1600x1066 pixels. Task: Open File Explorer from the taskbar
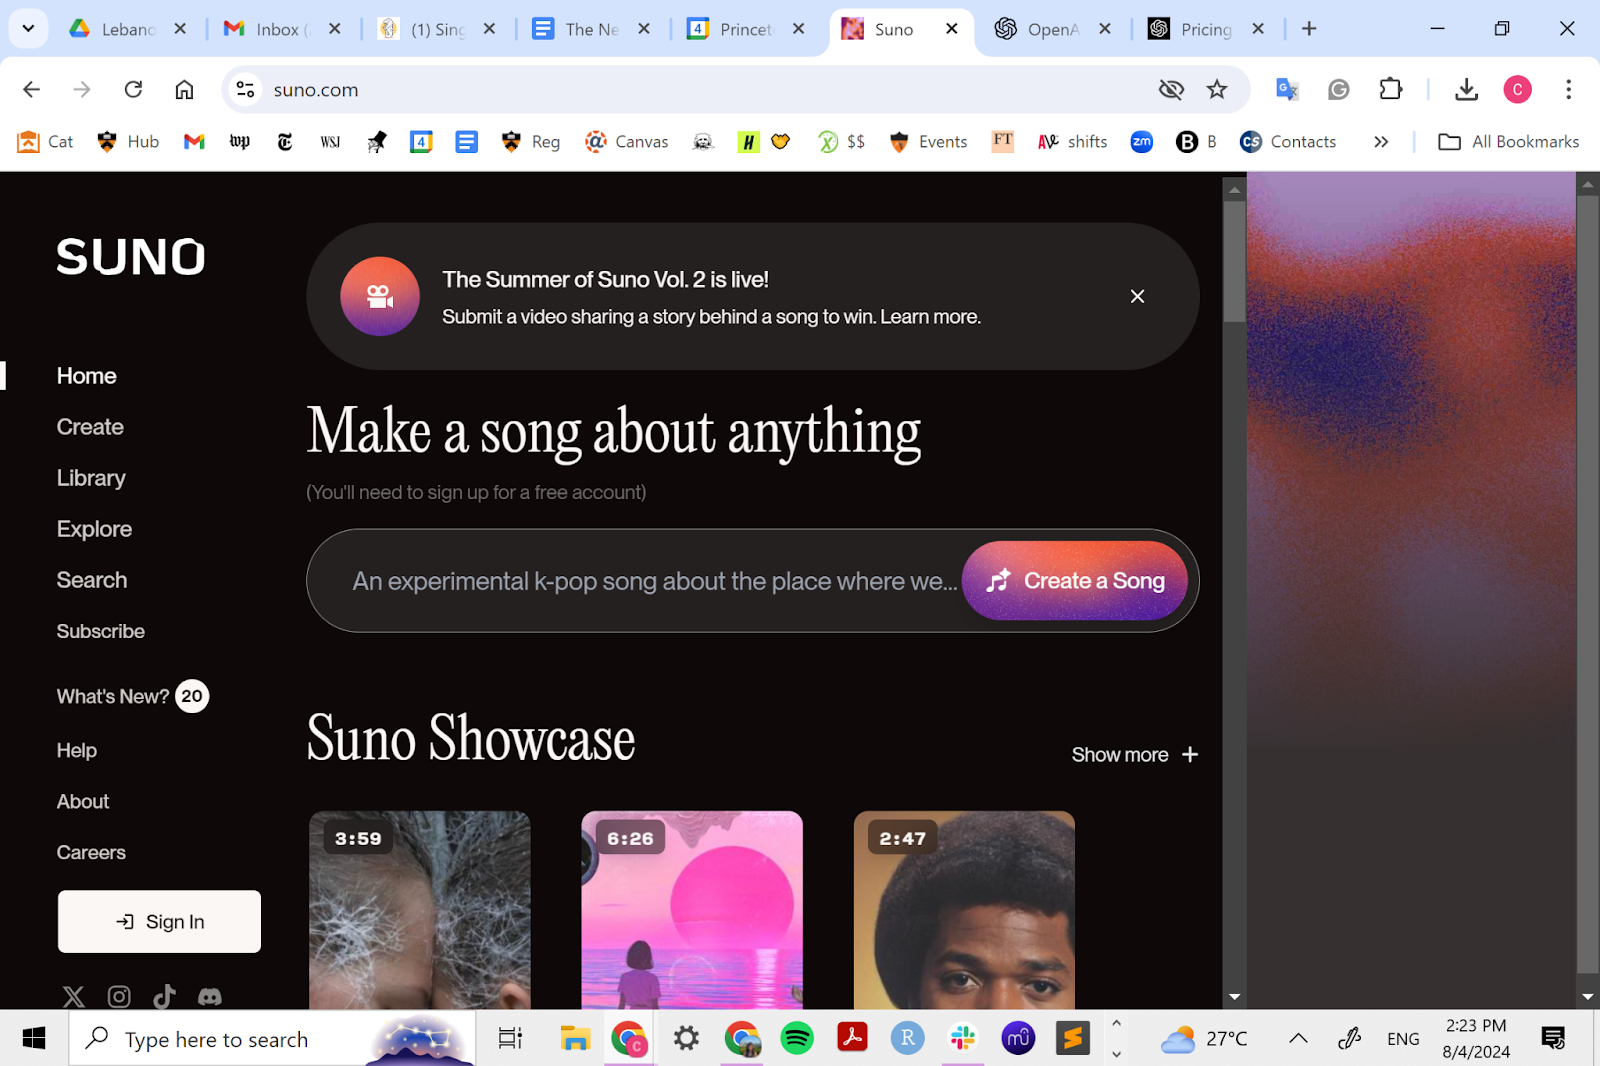pos(575,1039)
